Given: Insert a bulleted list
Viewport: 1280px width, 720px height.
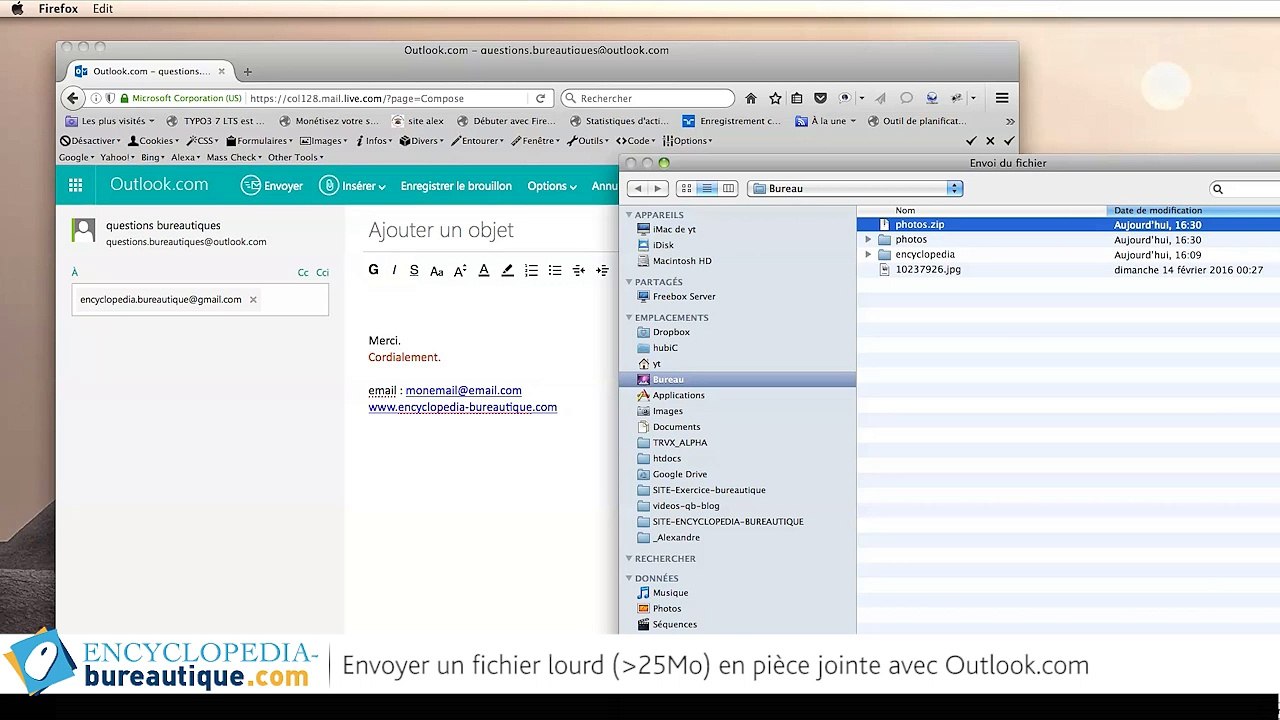Looking at the screenshot, I should click(x=555, y=270).
